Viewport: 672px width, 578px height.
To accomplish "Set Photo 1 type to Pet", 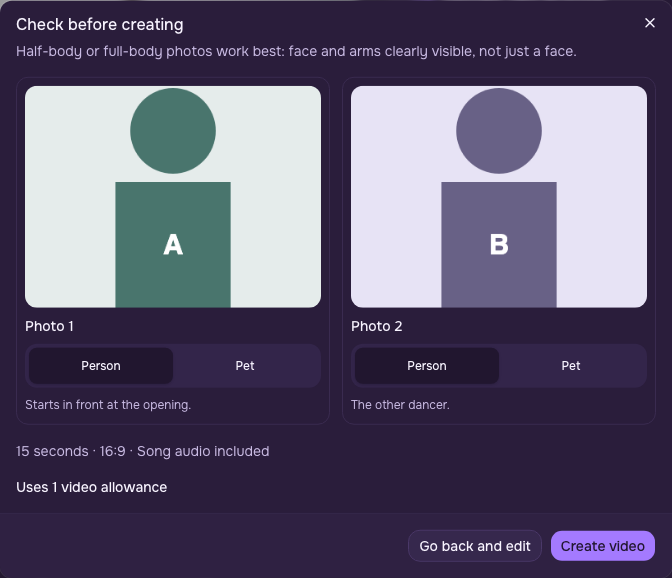I will tap(245, 366).
